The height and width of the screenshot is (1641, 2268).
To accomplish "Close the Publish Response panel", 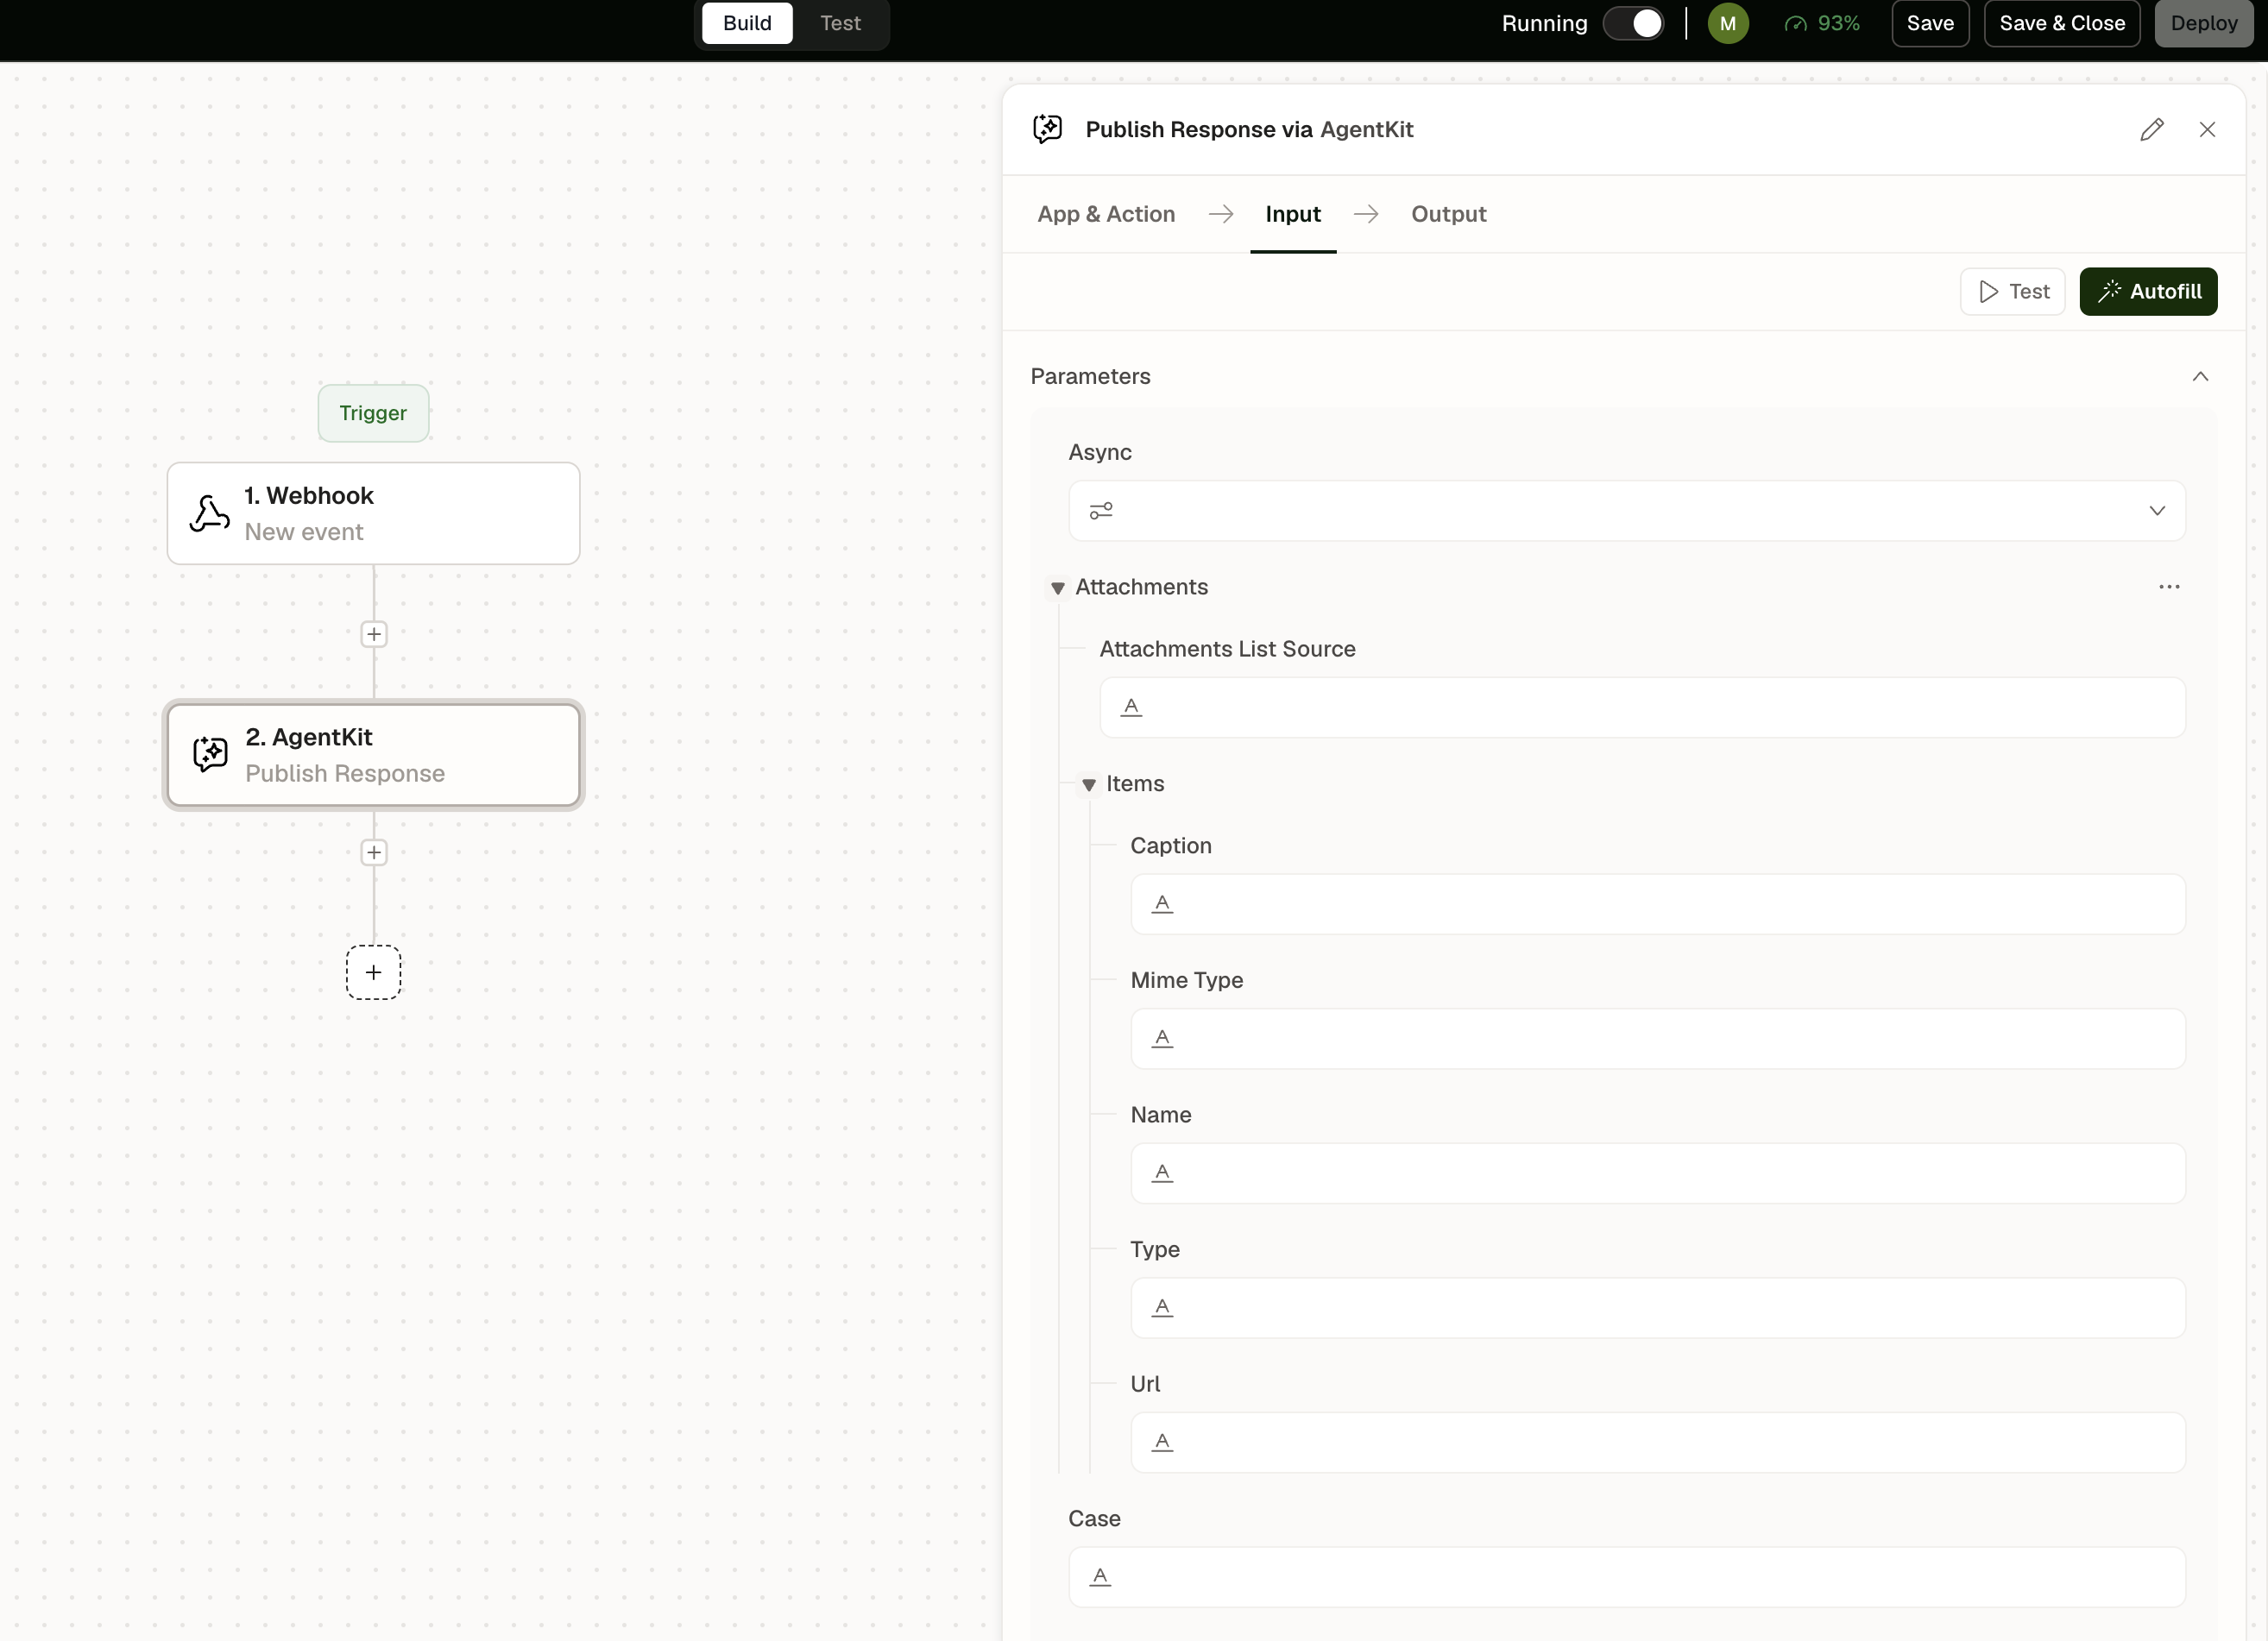I will pyautogui.click(x=2207, y=130).
